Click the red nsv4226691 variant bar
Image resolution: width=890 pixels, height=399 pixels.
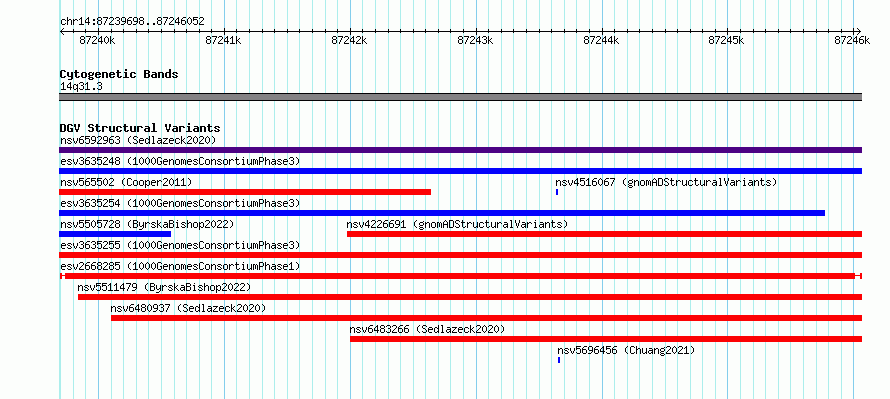(604, 234)
